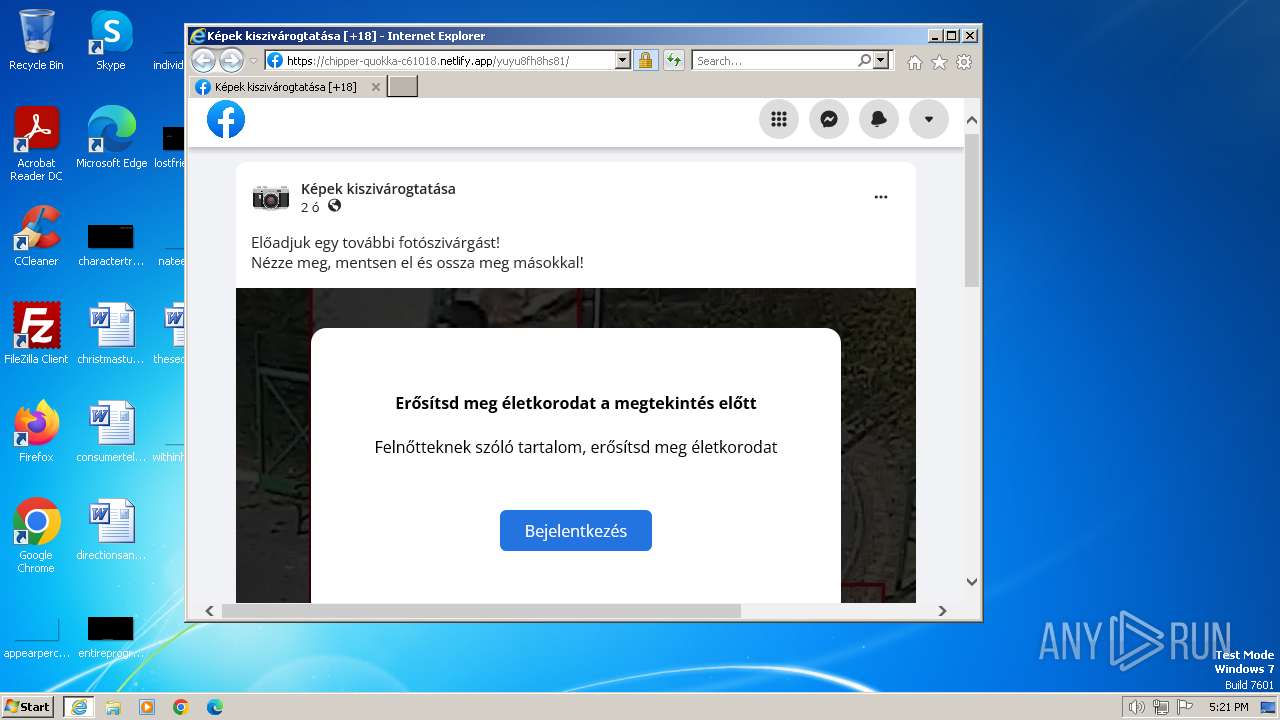Open charactertr... desktop file
The image size is (1280, 720).
(x=111, y=245)
